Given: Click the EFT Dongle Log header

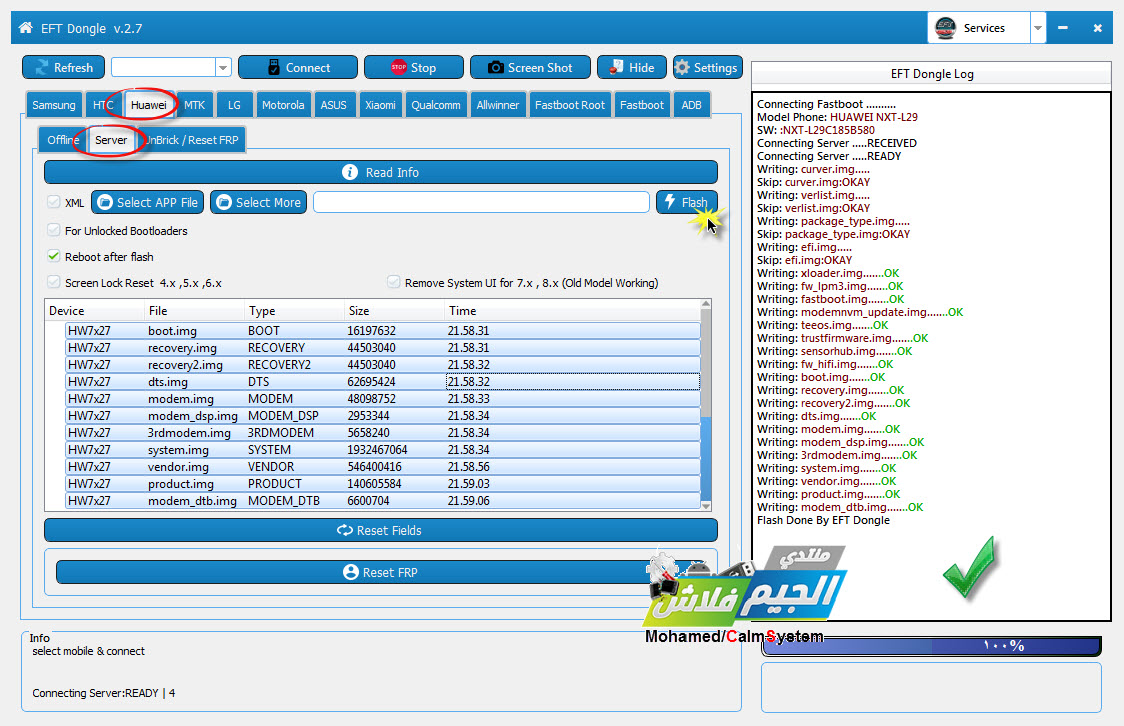Looking at the screenshot, I should 932,74.
